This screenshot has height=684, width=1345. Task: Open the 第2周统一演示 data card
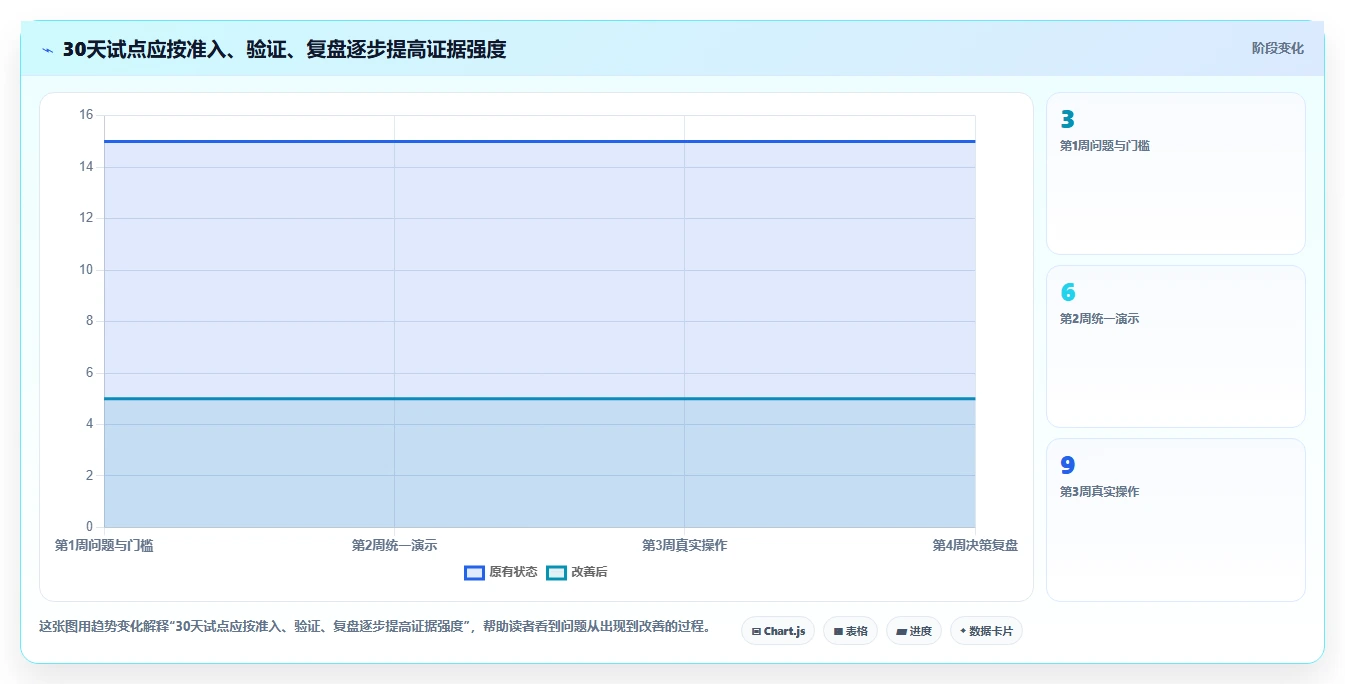click(x=1175, y=347)
